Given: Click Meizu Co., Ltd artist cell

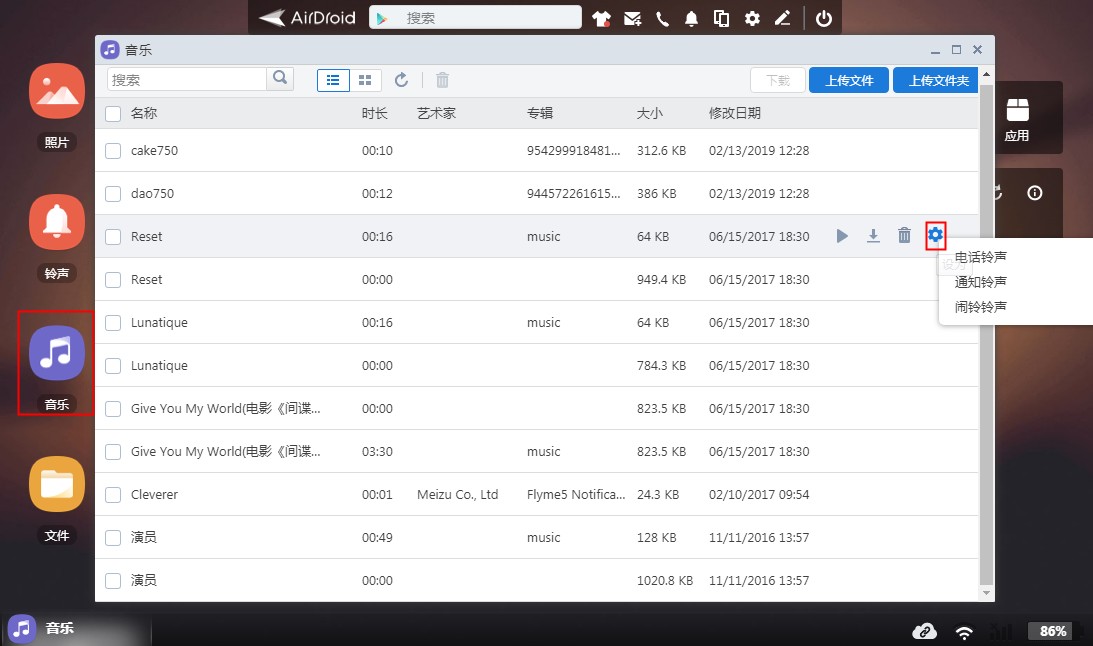Looking at the screenshot, I should 457,495.
